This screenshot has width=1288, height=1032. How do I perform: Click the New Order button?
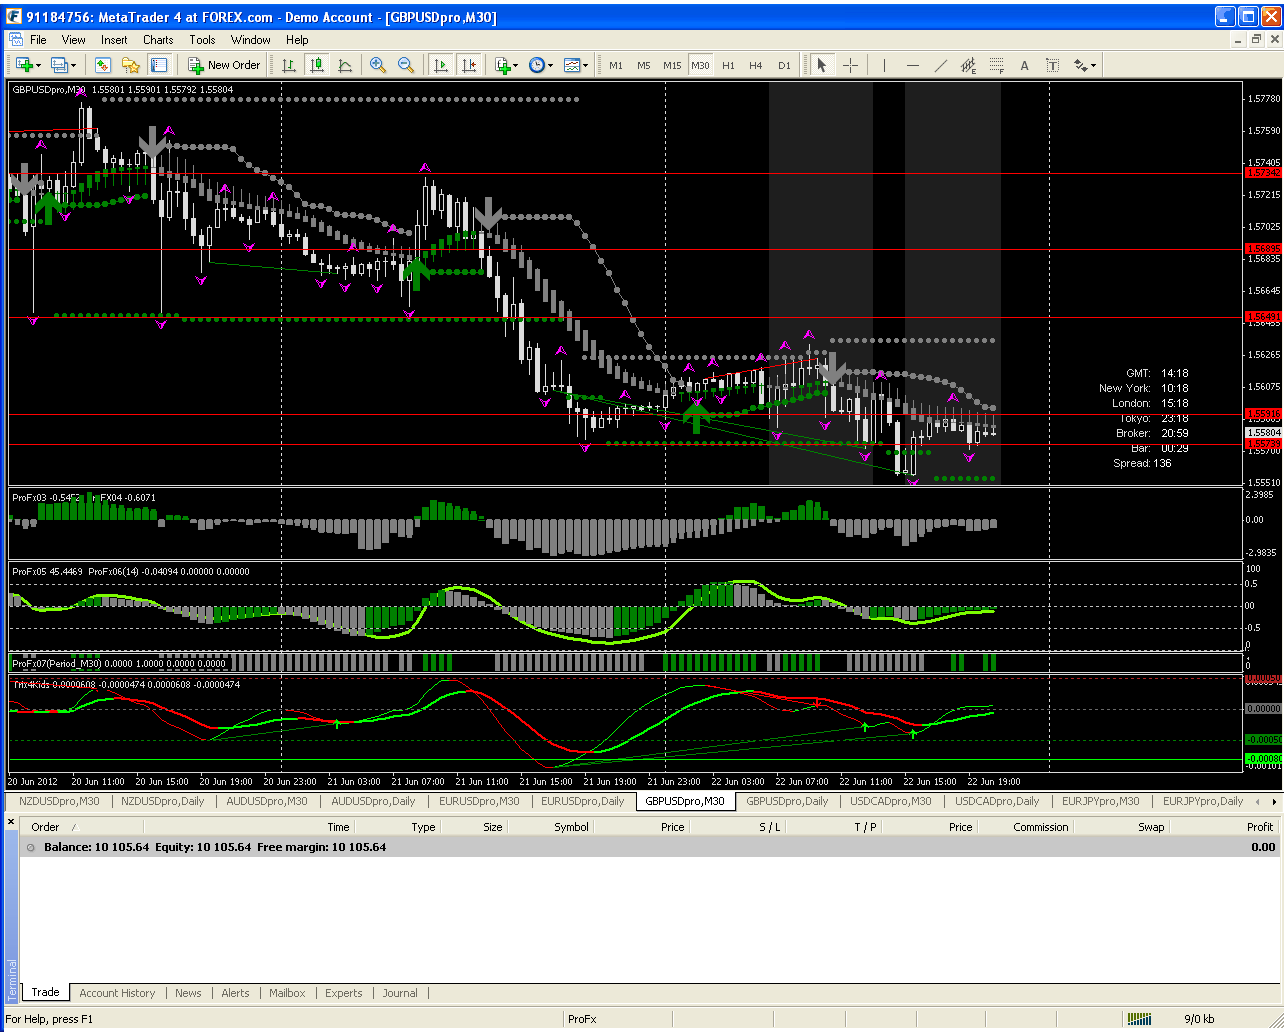point(224,65)
